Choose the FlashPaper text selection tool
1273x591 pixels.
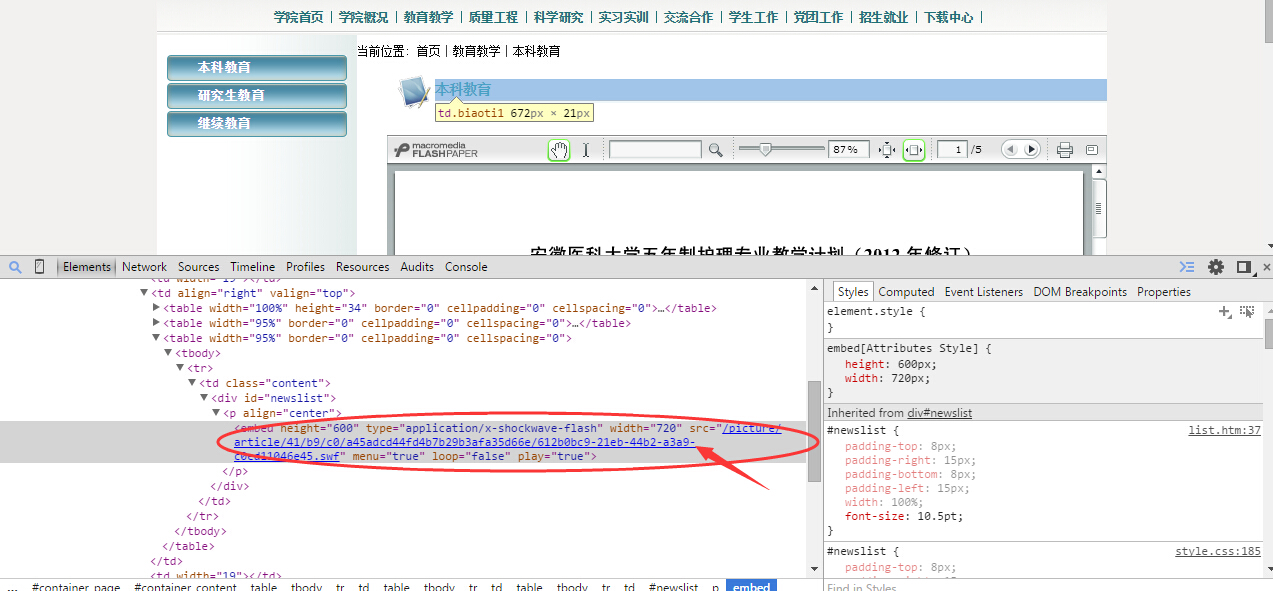tap(586, 150)
